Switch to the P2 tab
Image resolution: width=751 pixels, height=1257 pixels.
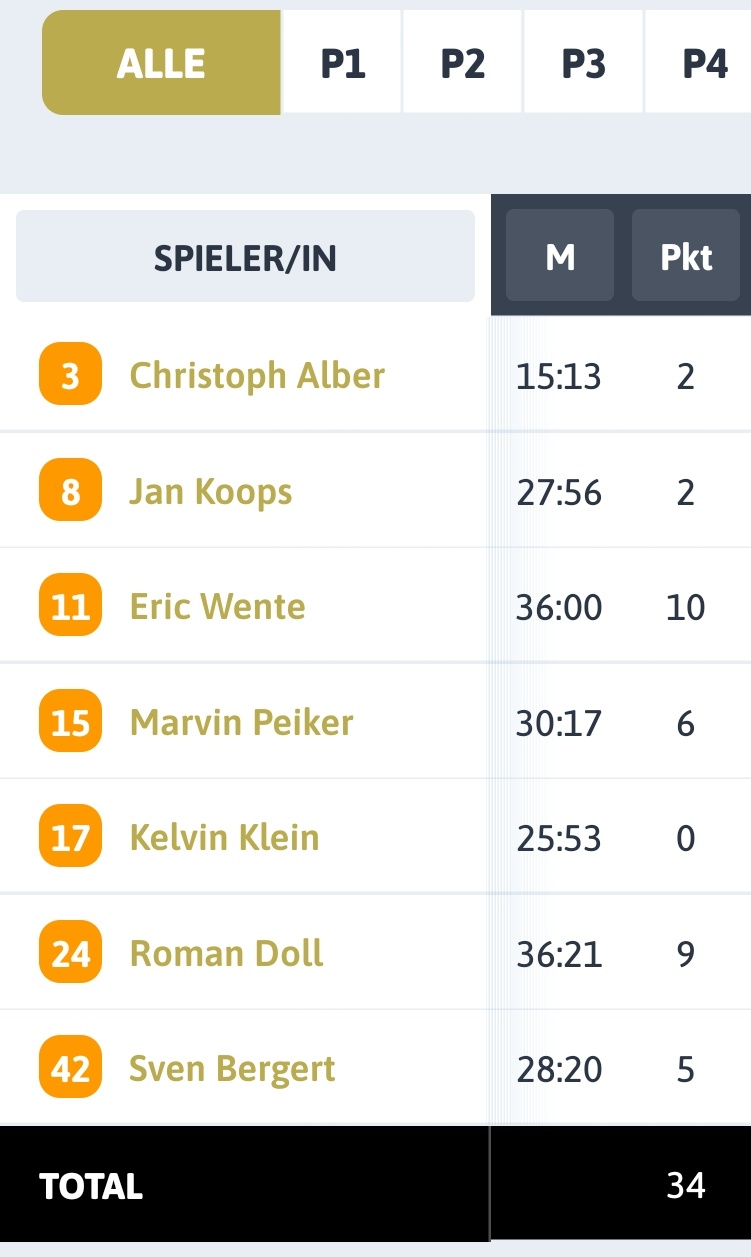(463, 63)
